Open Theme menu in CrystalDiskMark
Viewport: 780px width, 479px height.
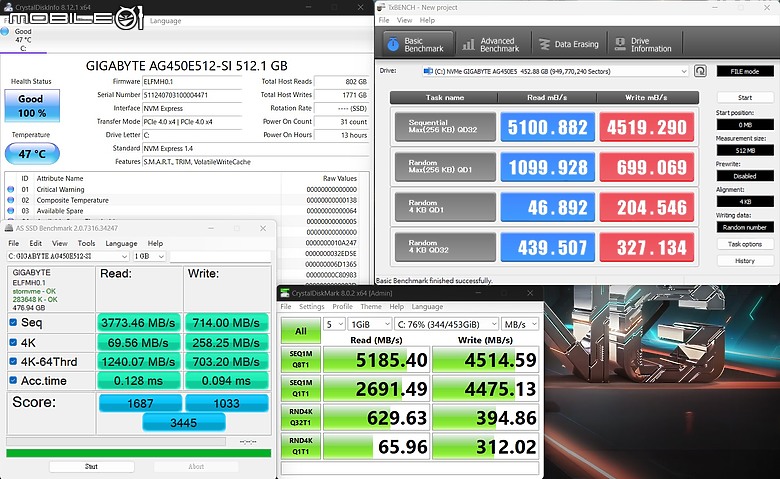pos(371,306)
